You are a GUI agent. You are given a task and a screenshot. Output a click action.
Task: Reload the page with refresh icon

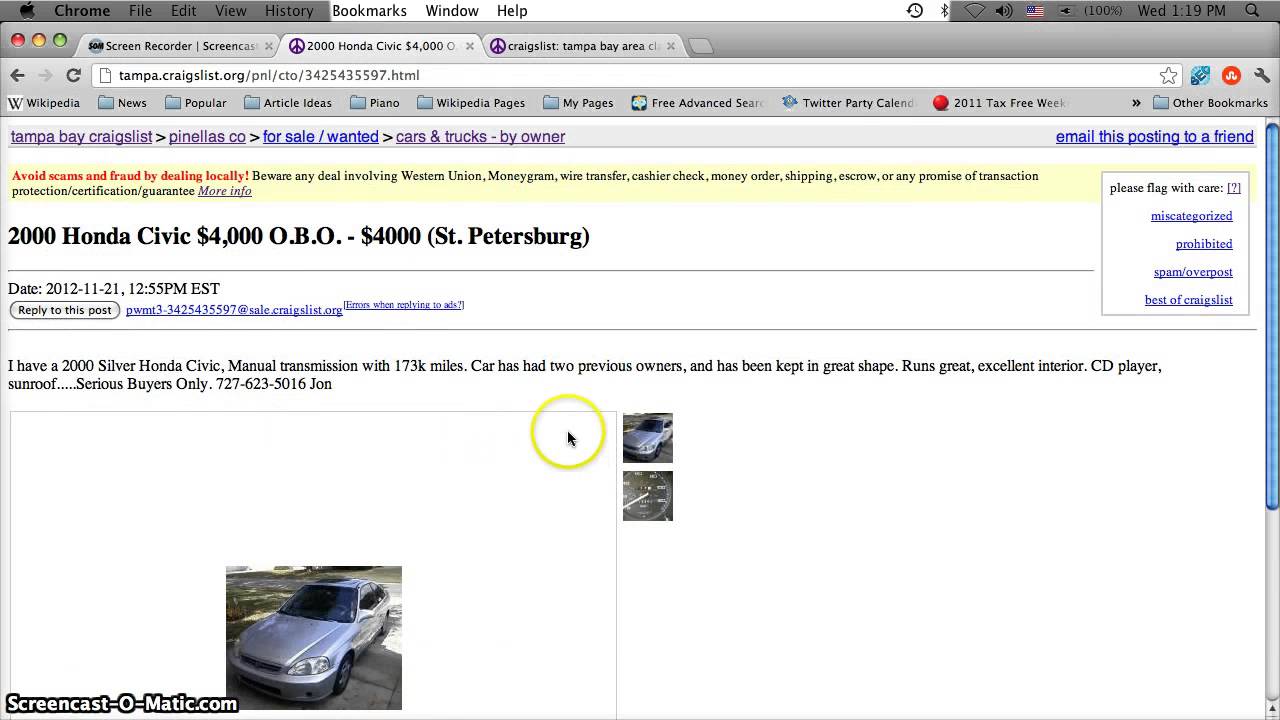pos(73,75)
